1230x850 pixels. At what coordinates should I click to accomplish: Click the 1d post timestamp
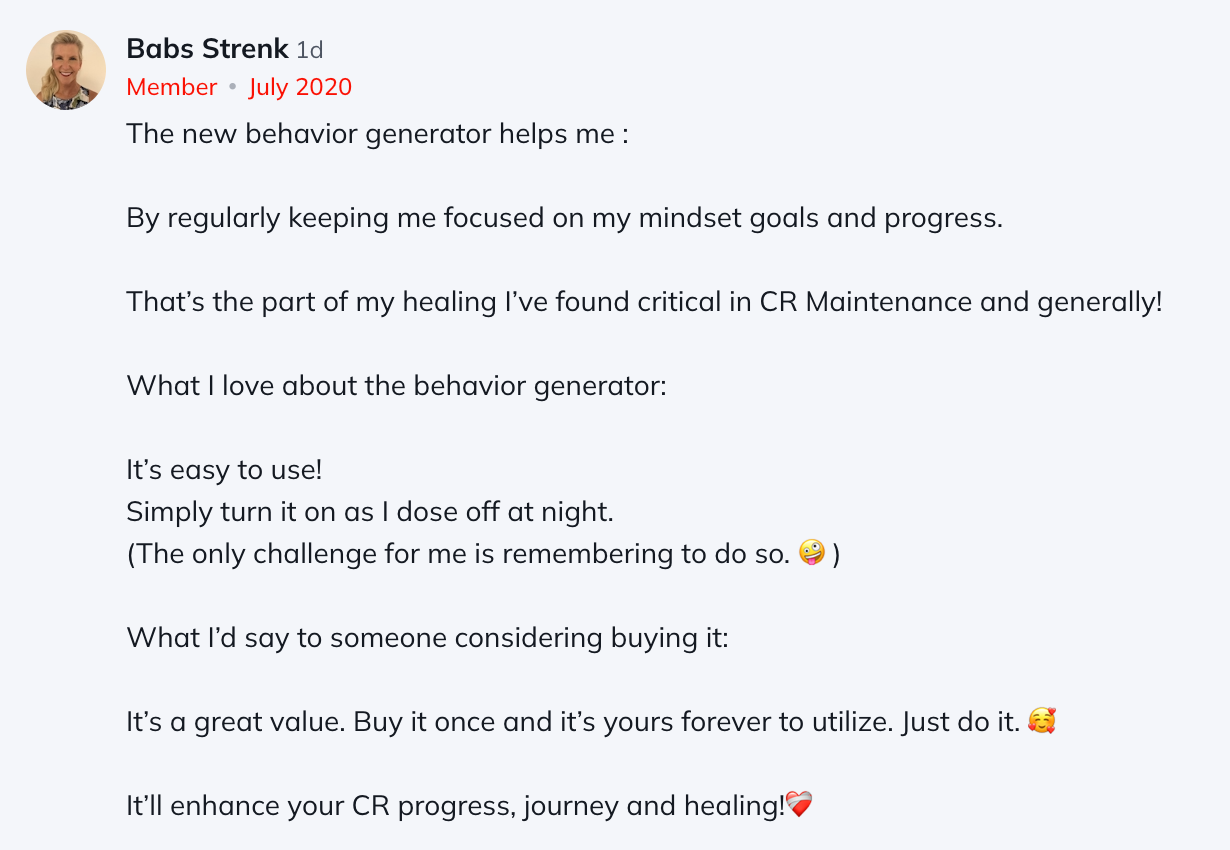point(310,50)
